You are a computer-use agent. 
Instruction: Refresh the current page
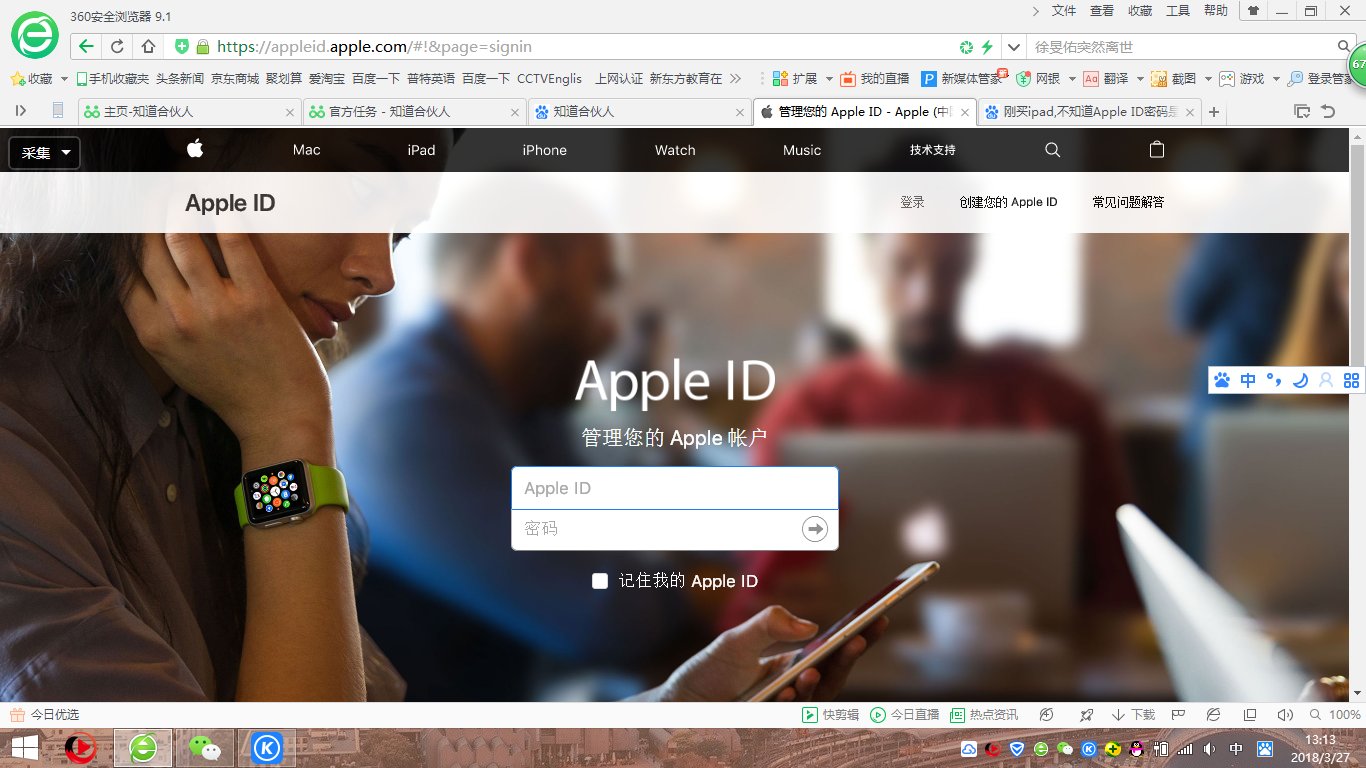pyautogui.click(x=117, y=46)
